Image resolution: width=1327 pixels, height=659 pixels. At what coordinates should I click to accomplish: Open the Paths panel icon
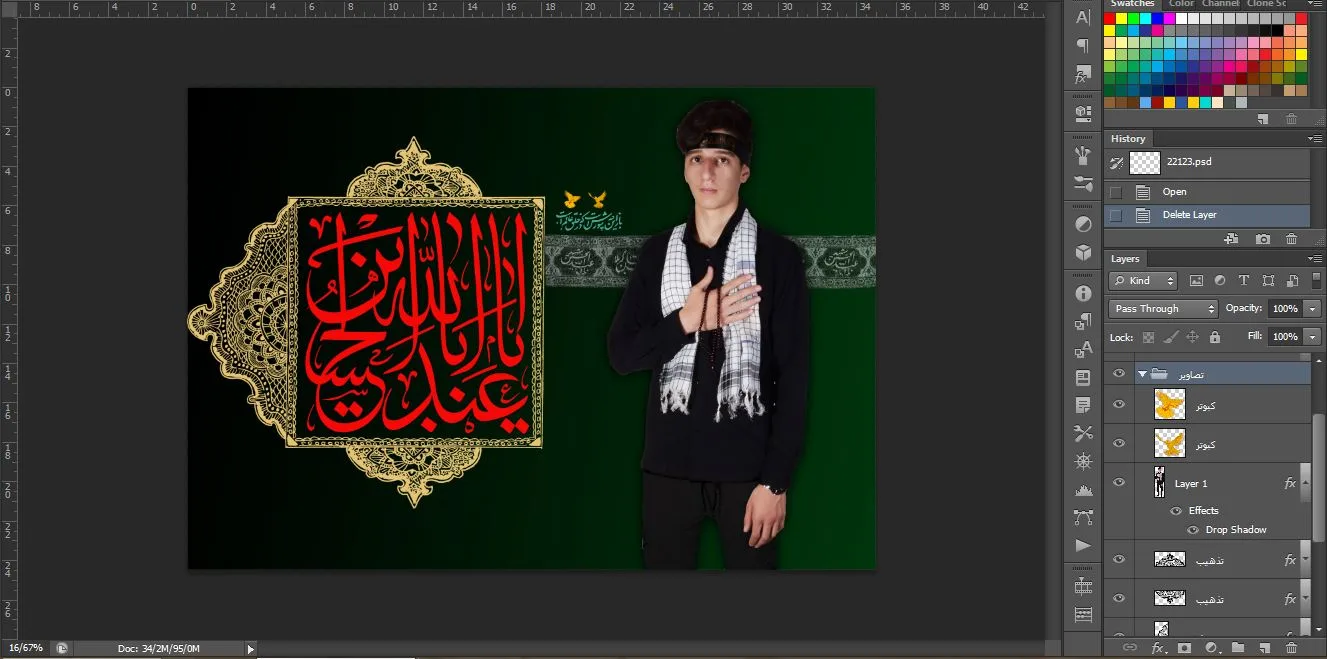[1083, 517]
